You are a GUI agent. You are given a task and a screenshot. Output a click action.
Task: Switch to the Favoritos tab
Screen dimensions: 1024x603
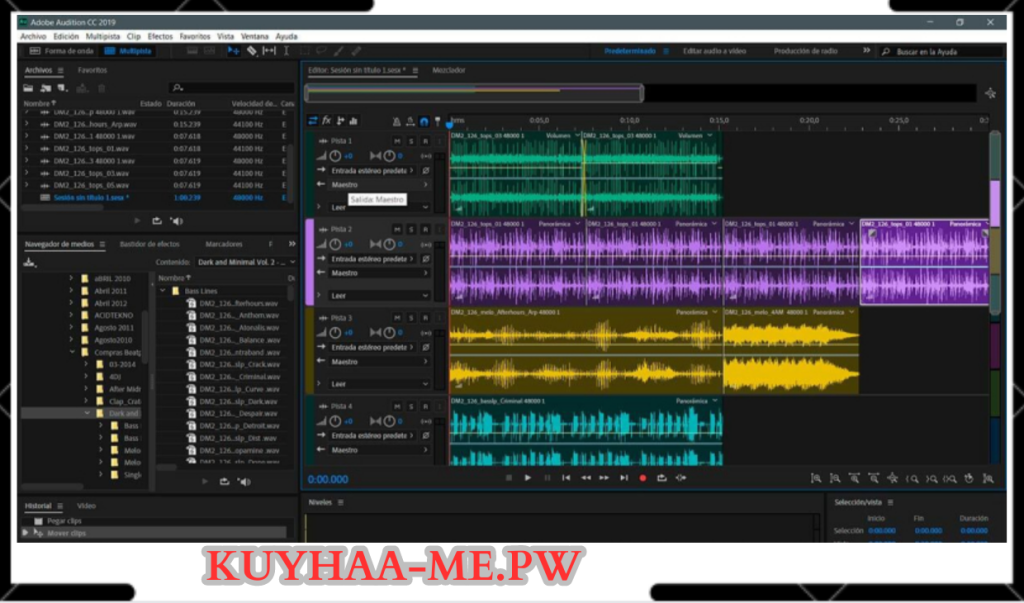pyautogui.click(x=92, y=70)
